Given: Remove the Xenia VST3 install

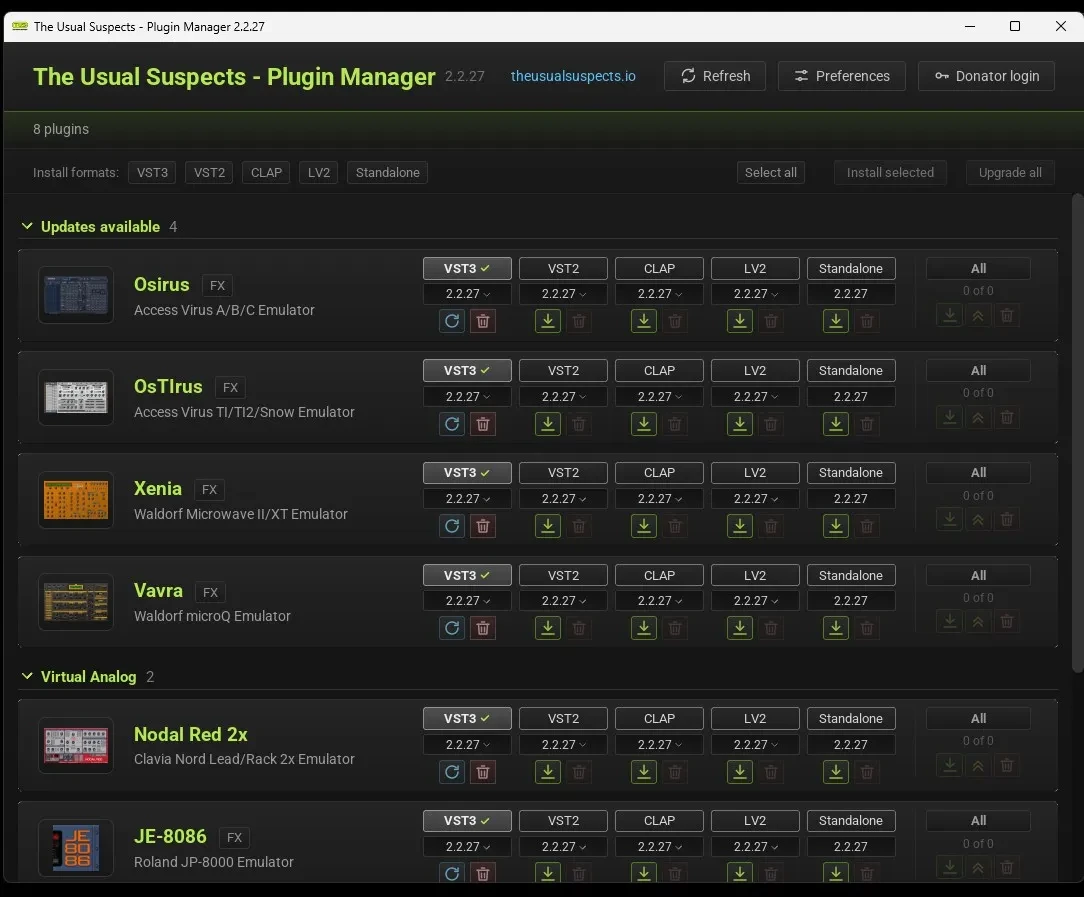Looking at the screenshot, I should (483, 526).
